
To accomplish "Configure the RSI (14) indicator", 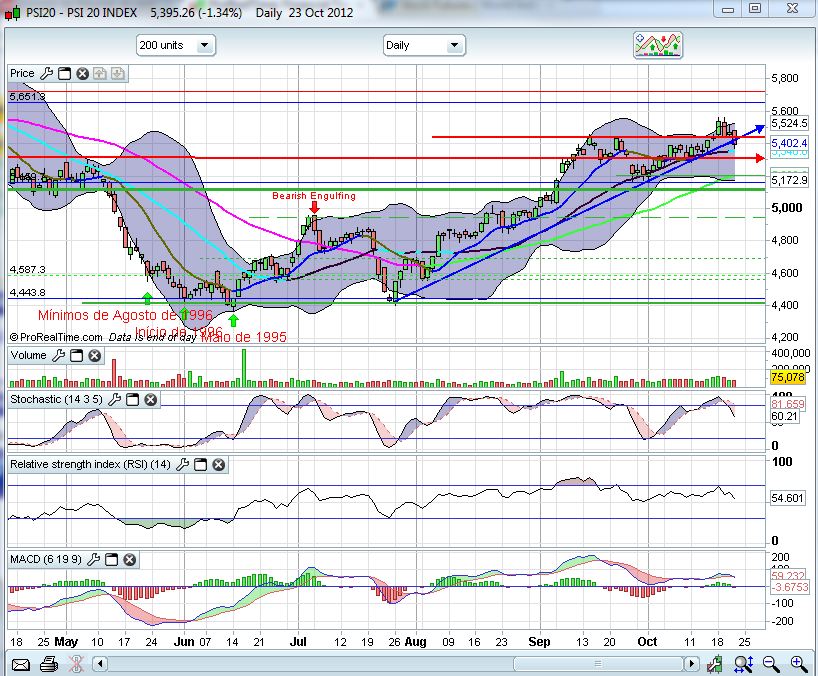I will pos(183,464).
